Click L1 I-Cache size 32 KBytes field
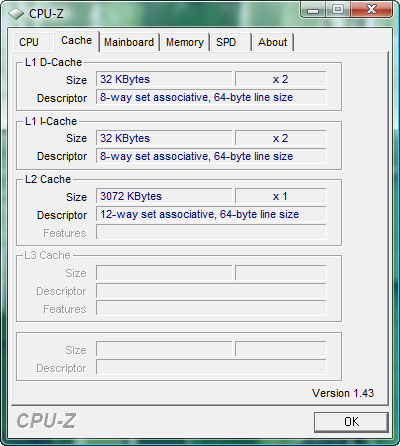400x446 pixels. click(164, 138)
